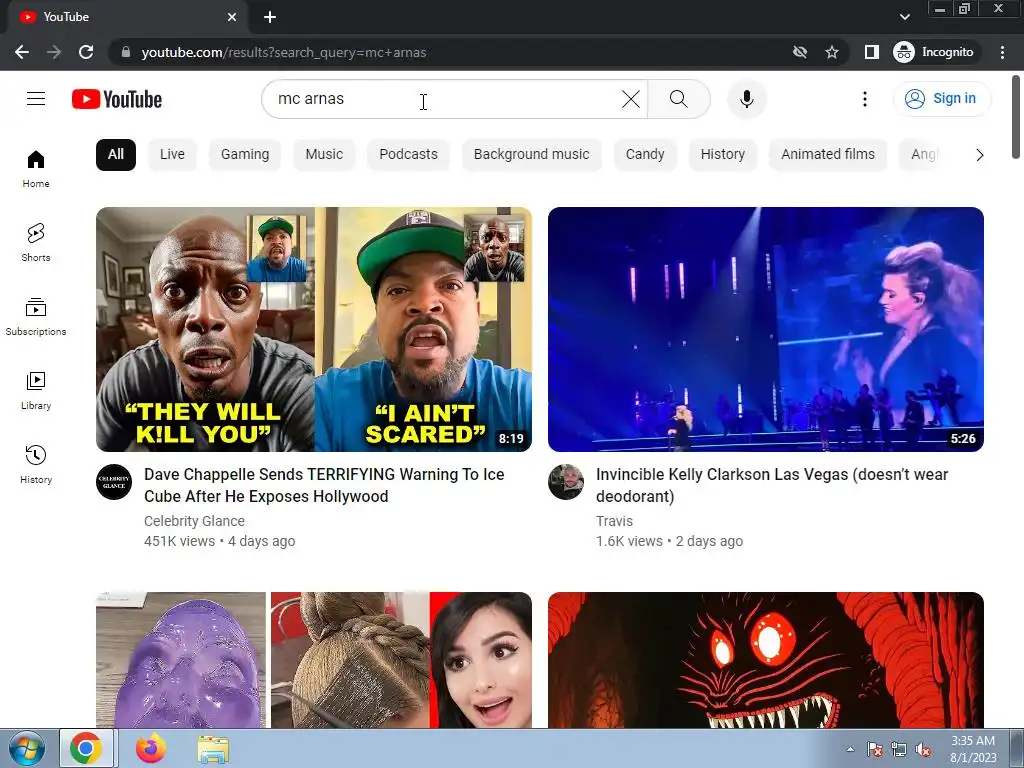This screenshot has height=768, width=1024.
Task: Select the Candy filter chip
Action: click(x=645, y=155)
